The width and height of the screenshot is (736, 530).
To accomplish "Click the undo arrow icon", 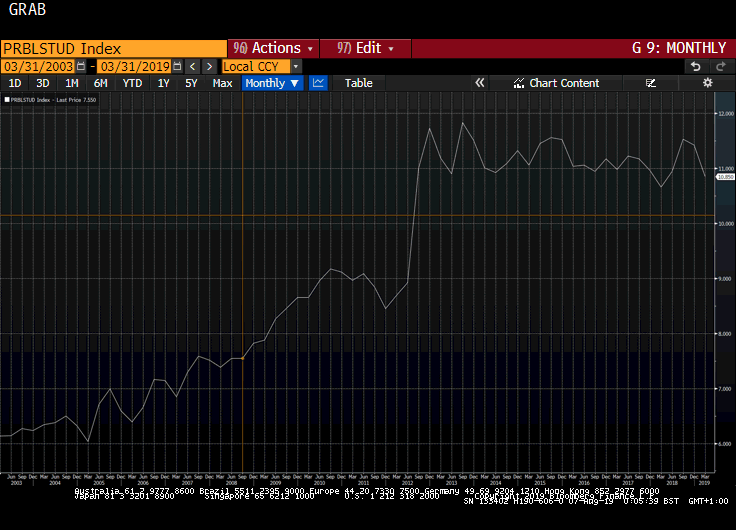I will click(696, 66).
